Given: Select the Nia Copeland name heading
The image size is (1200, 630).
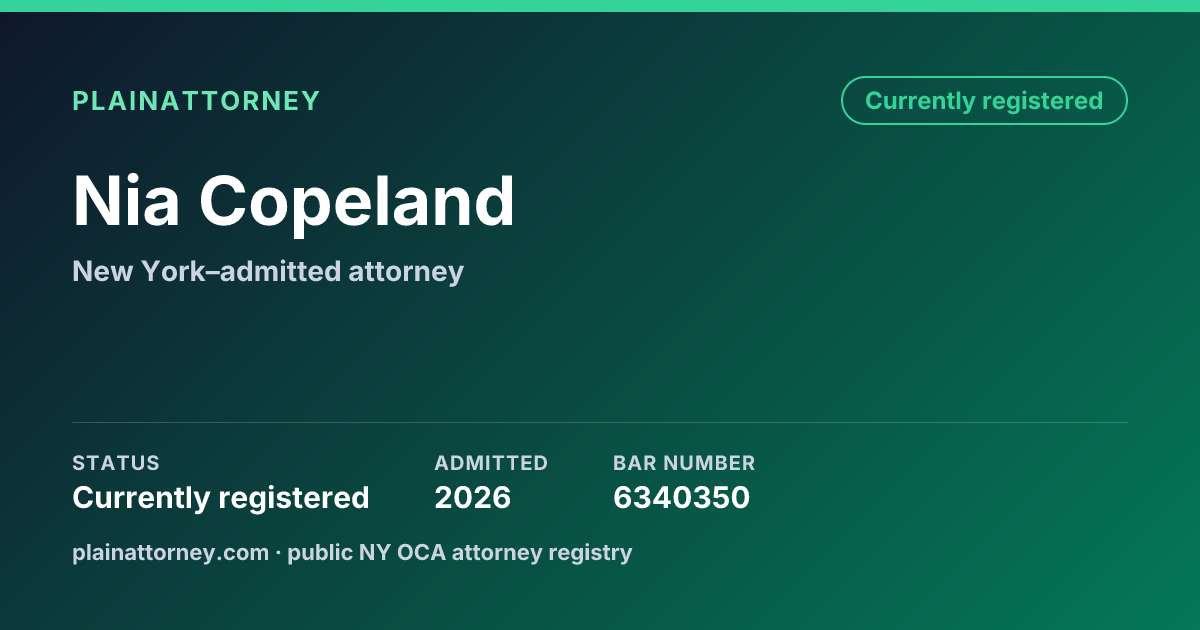Looking at the screenshot, I should (294, 201).
